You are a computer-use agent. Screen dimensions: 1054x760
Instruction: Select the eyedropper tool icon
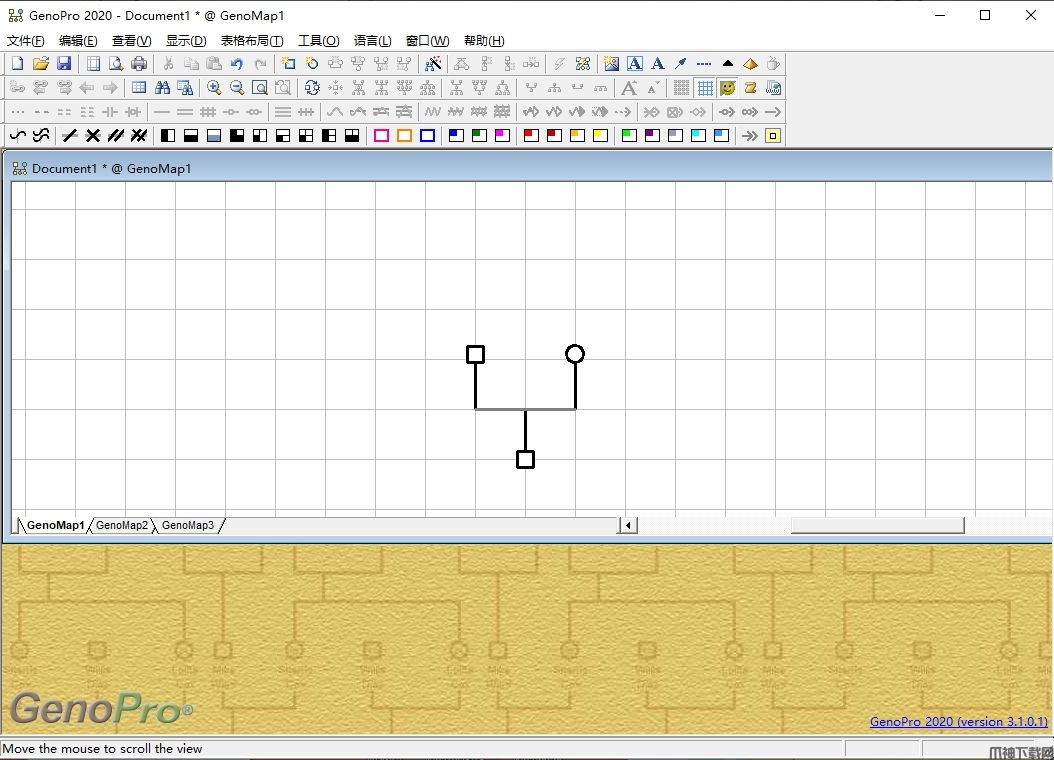coord(681,64)
